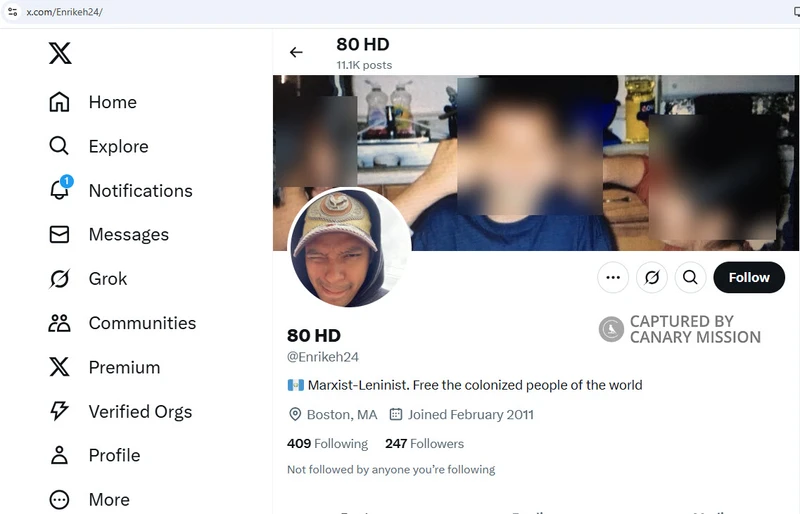Search this profile's posts
This screenshot has height=514, width=800.
[690, 277]
